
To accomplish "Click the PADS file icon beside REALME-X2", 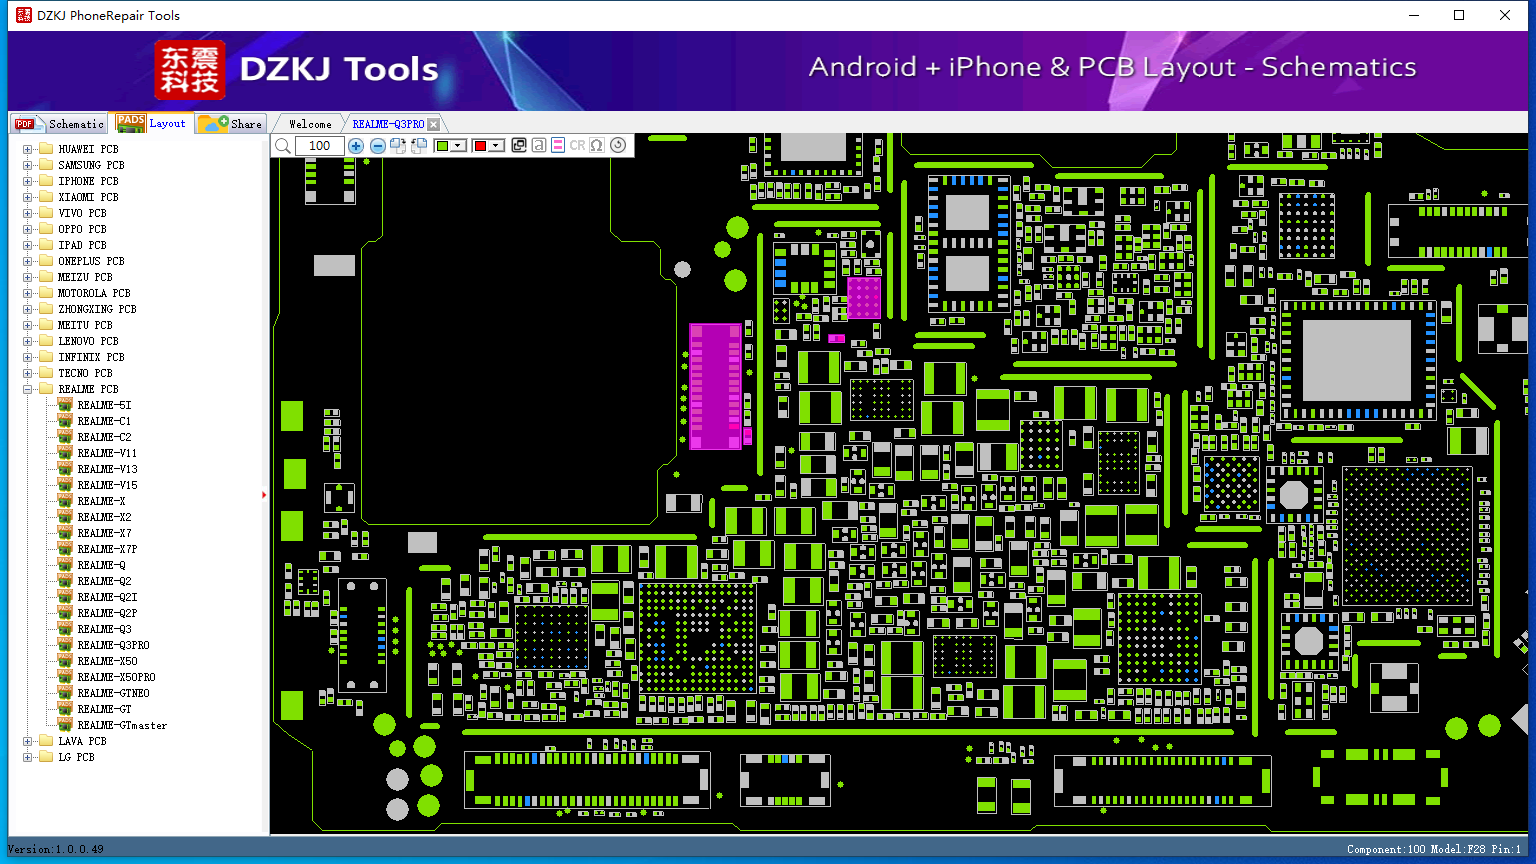I will point(65,517).
